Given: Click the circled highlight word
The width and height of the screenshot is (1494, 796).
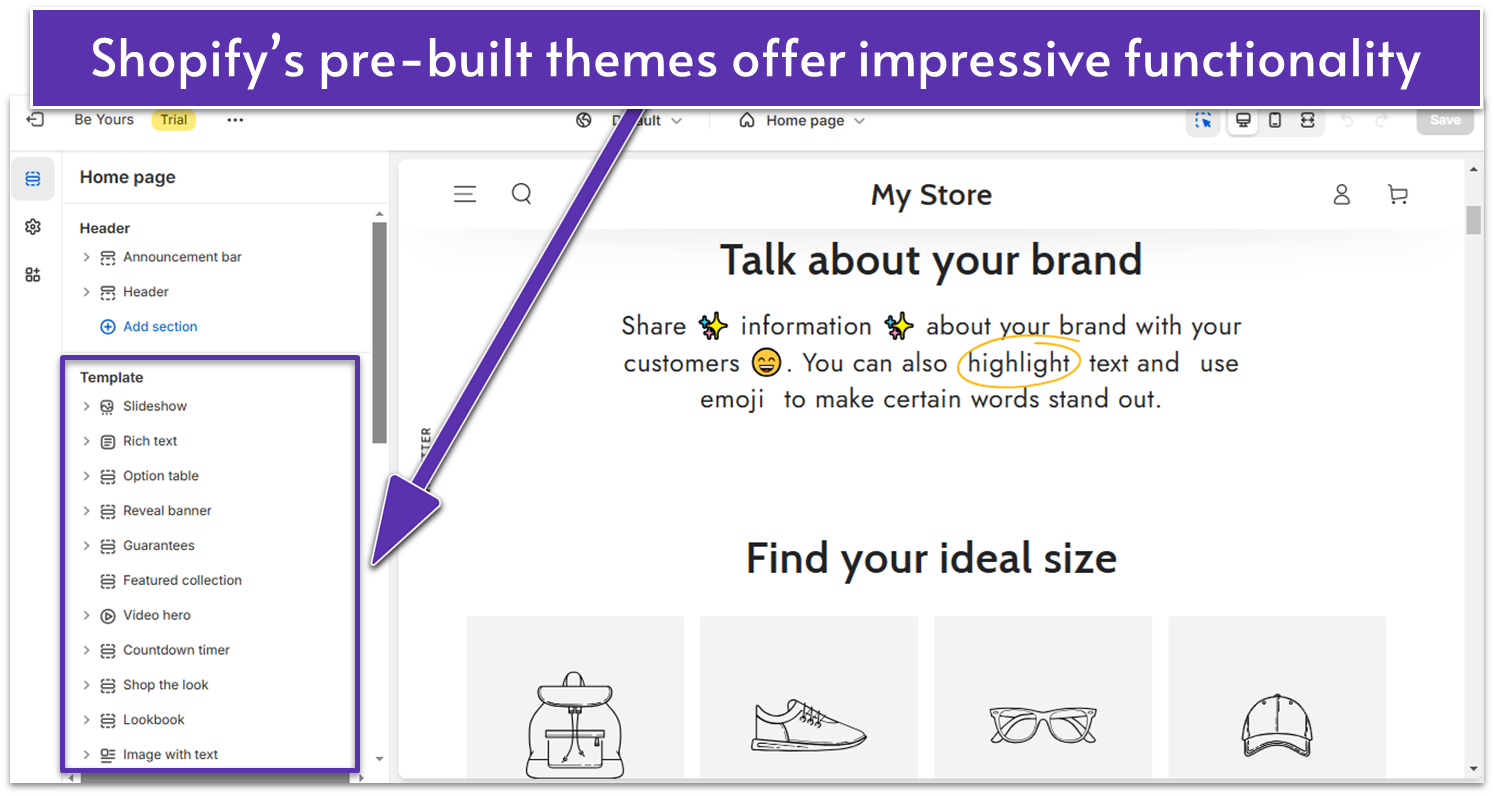Looking at the screenshot, I should 1019,363.
